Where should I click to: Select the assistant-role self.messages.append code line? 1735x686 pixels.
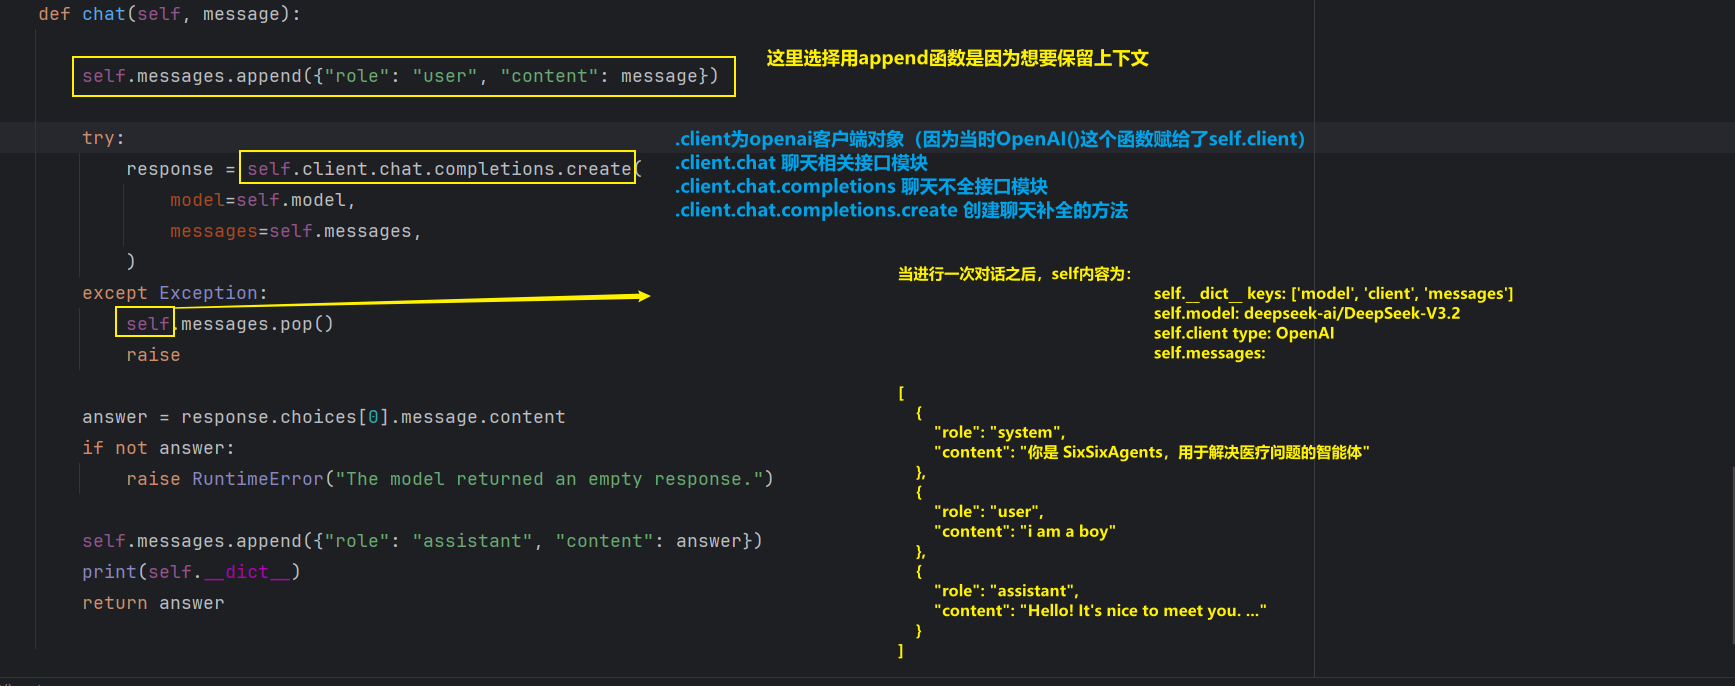(x=422, y=541)
